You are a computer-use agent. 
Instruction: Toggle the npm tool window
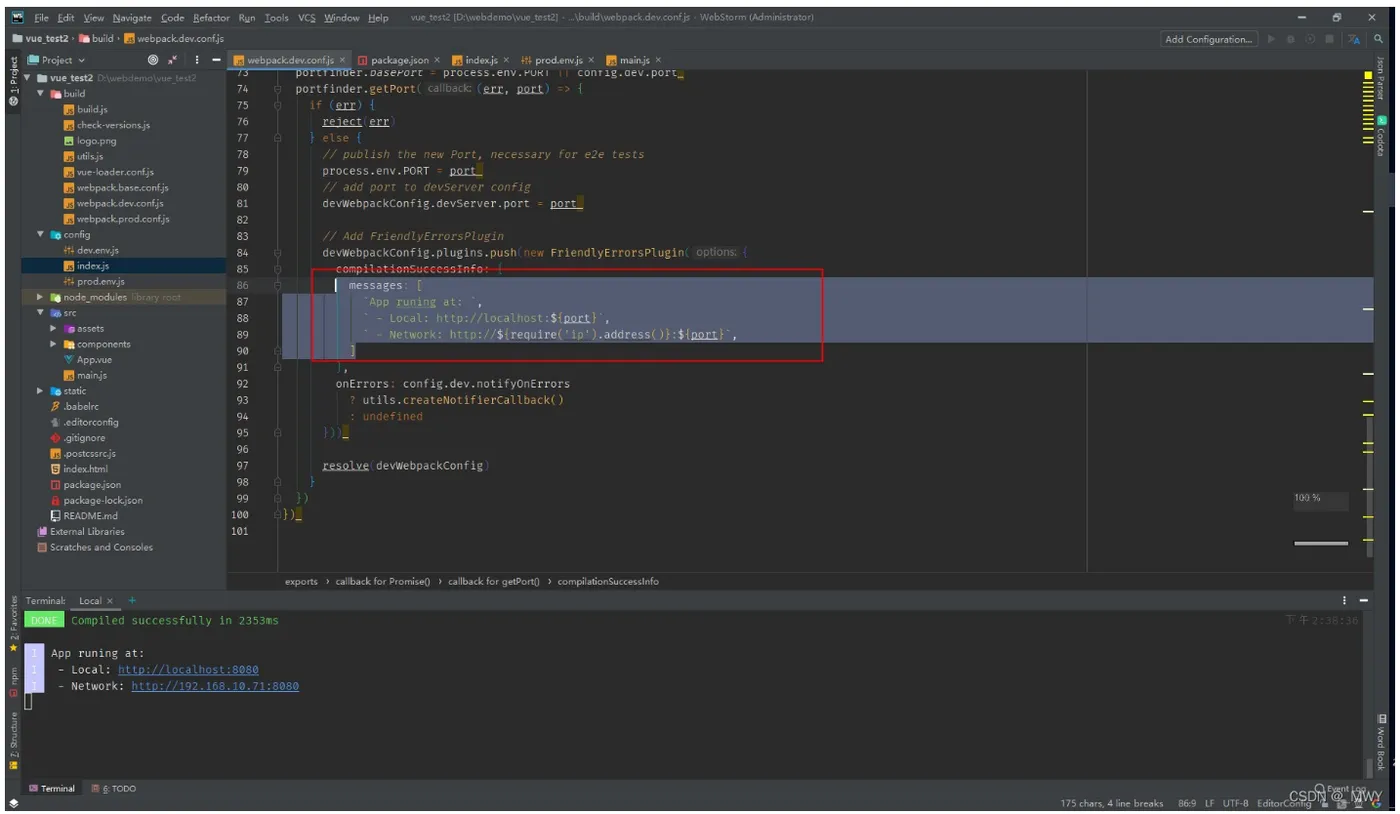pyautogui.click(x=14, y=681)
